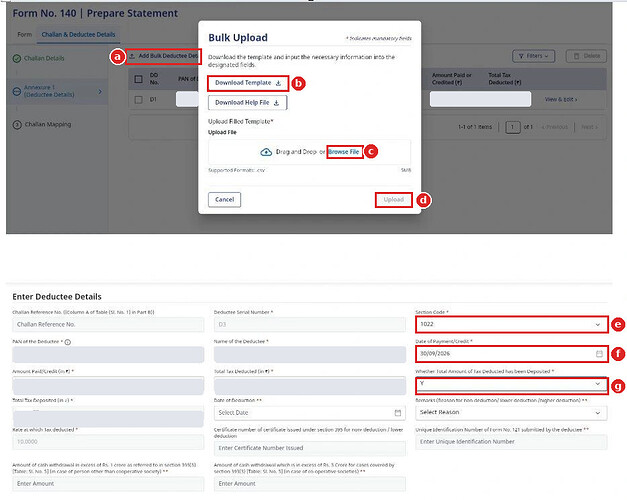This screenshot has height=500, width=627.
Task: Click the download arrow icon on Download Template
Action: [278, 83]
